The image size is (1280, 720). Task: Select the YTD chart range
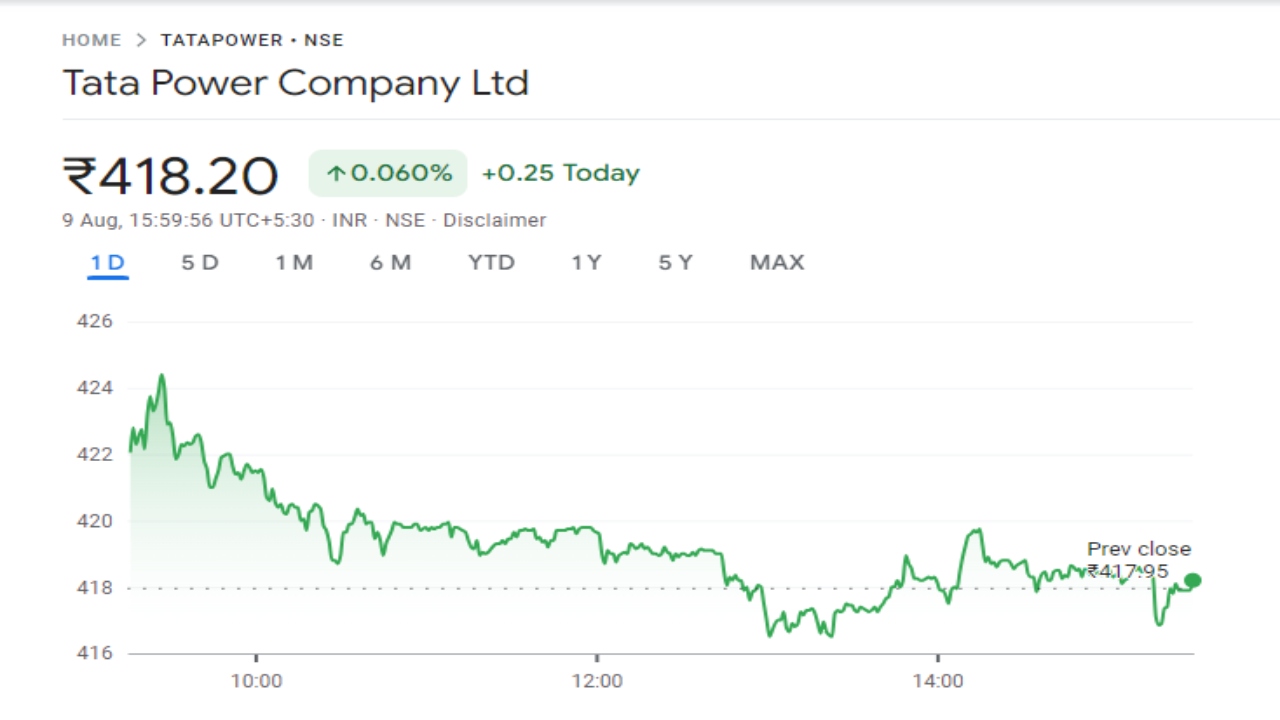pos(491,262)
